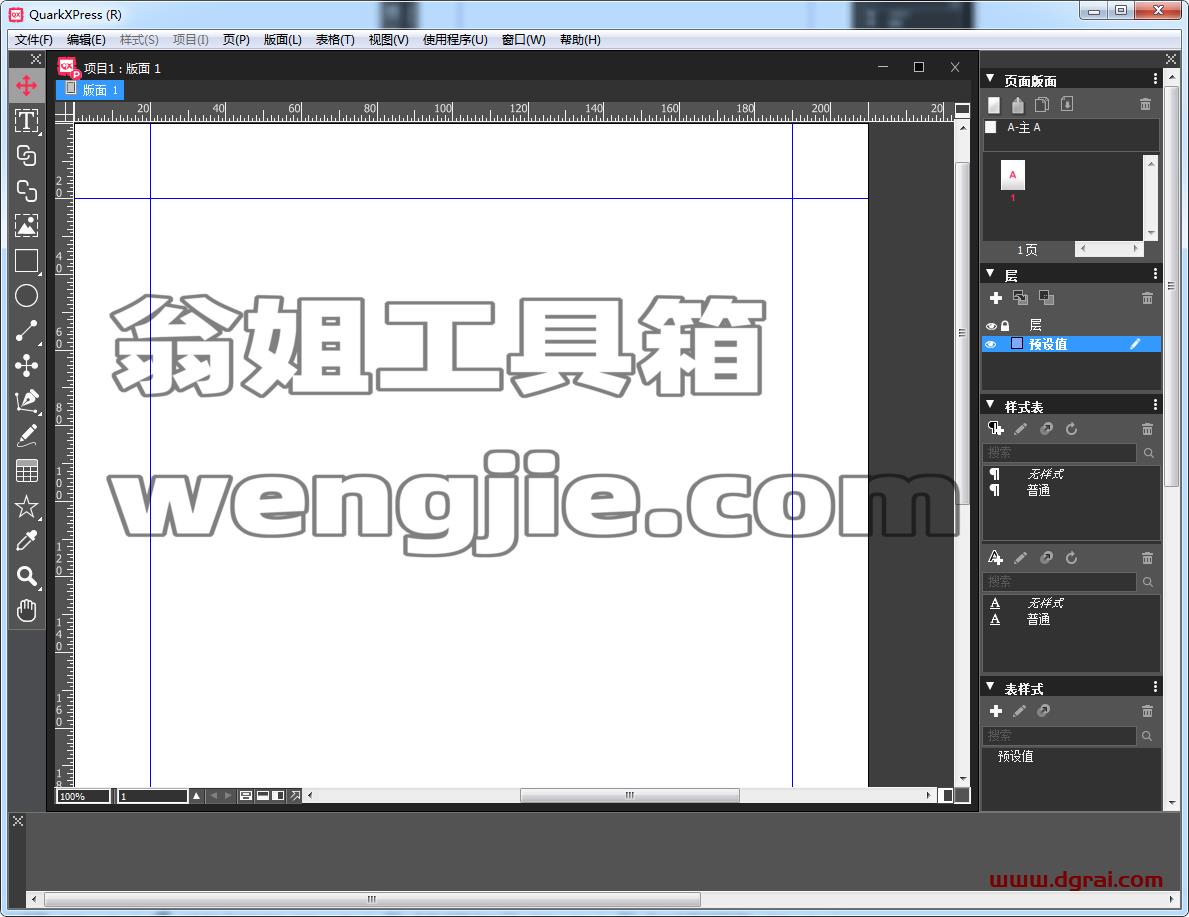Image resolution: width=1189 pixels, height=917 pixels.
Task: Click the duplicate master page icon
Action: (x=1042, y=105)
